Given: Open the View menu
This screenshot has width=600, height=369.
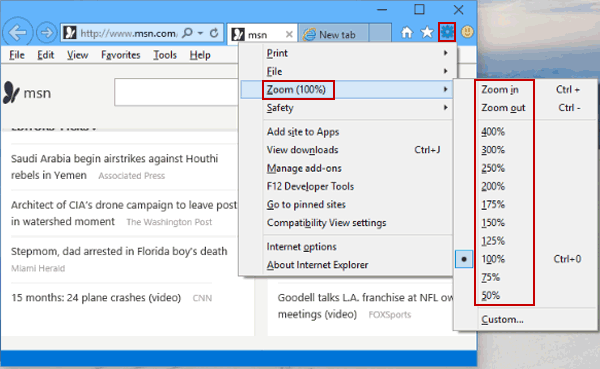Looking at the screenshot, I should (x=78, y=55).
